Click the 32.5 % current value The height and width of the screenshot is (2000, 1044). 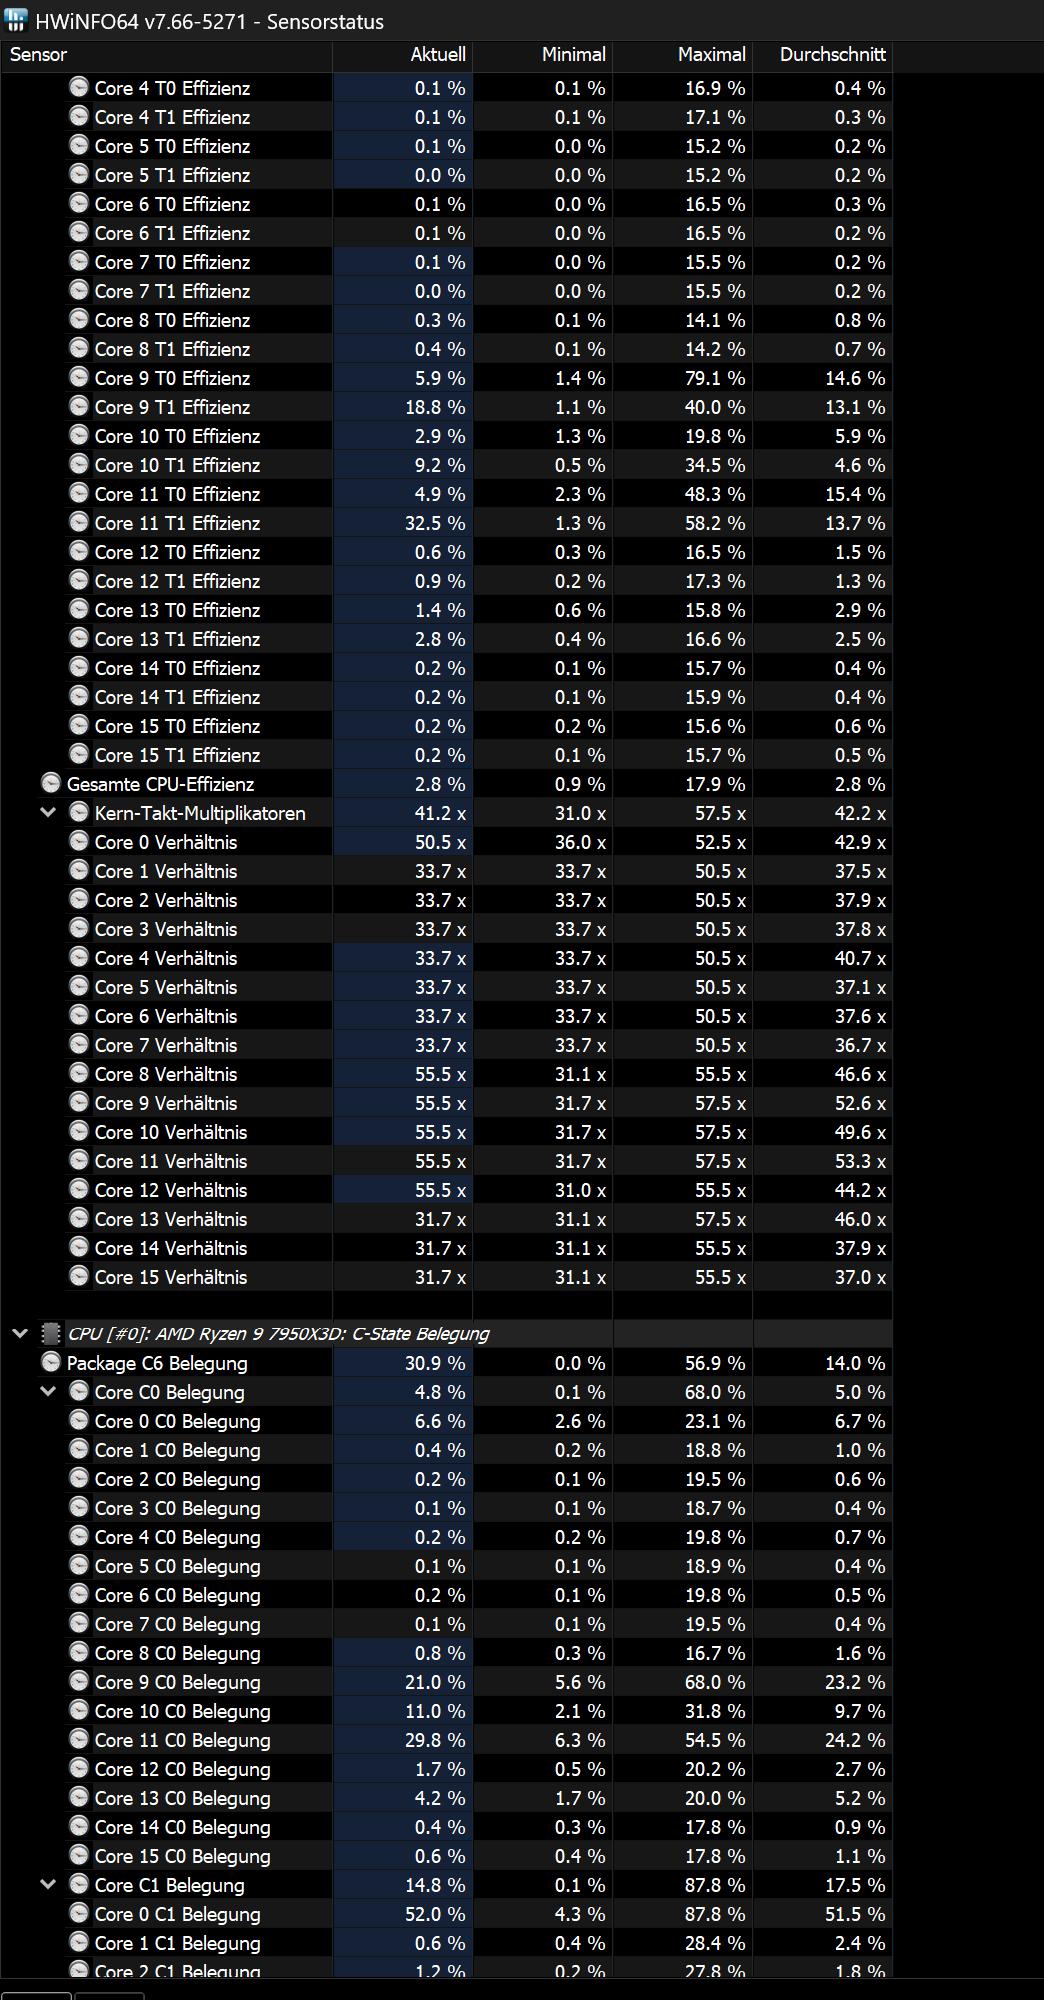(x=435, y=524)
